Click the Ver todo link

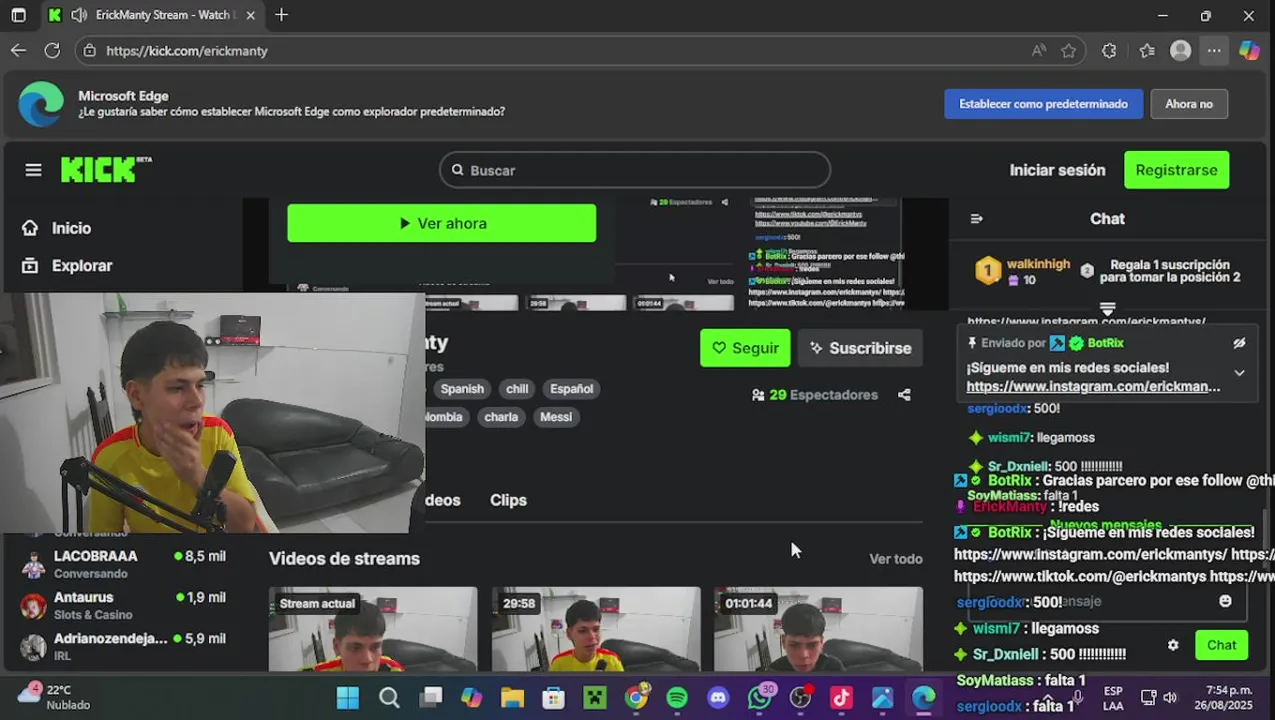pos(895,559)
